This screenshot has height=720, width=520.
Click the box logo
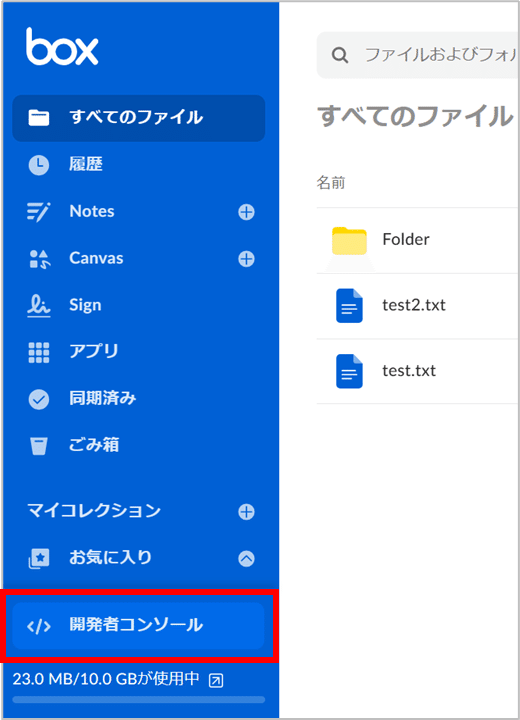(x=62, y=46)
